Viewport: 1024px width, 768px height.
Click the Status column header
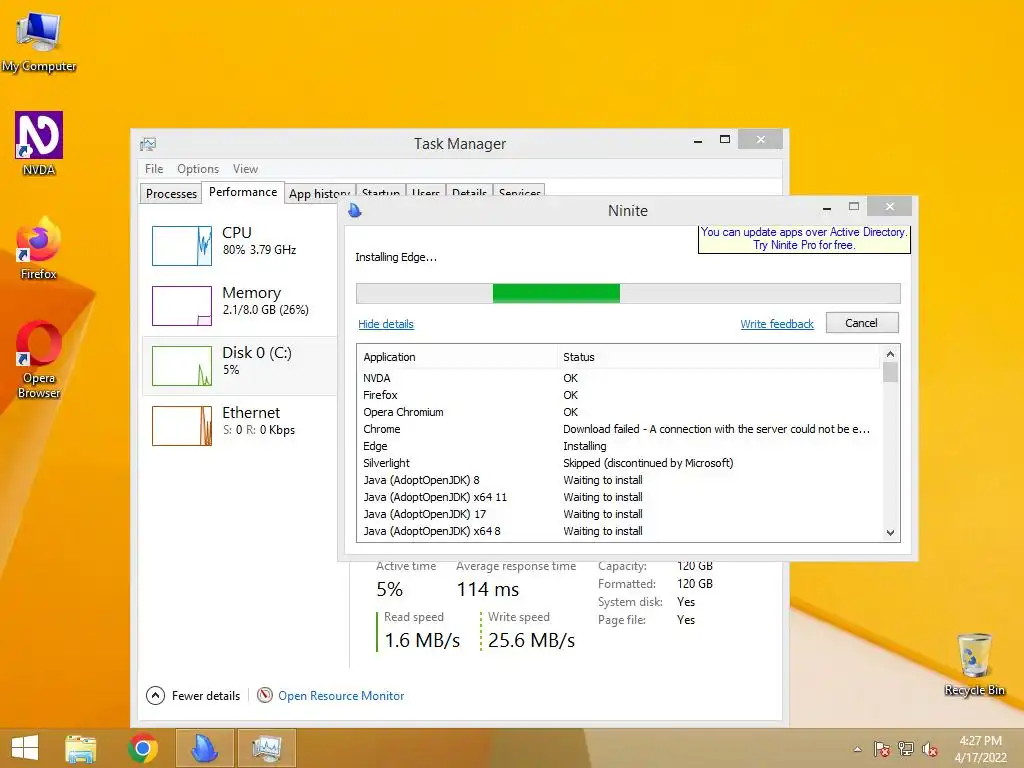718,357
